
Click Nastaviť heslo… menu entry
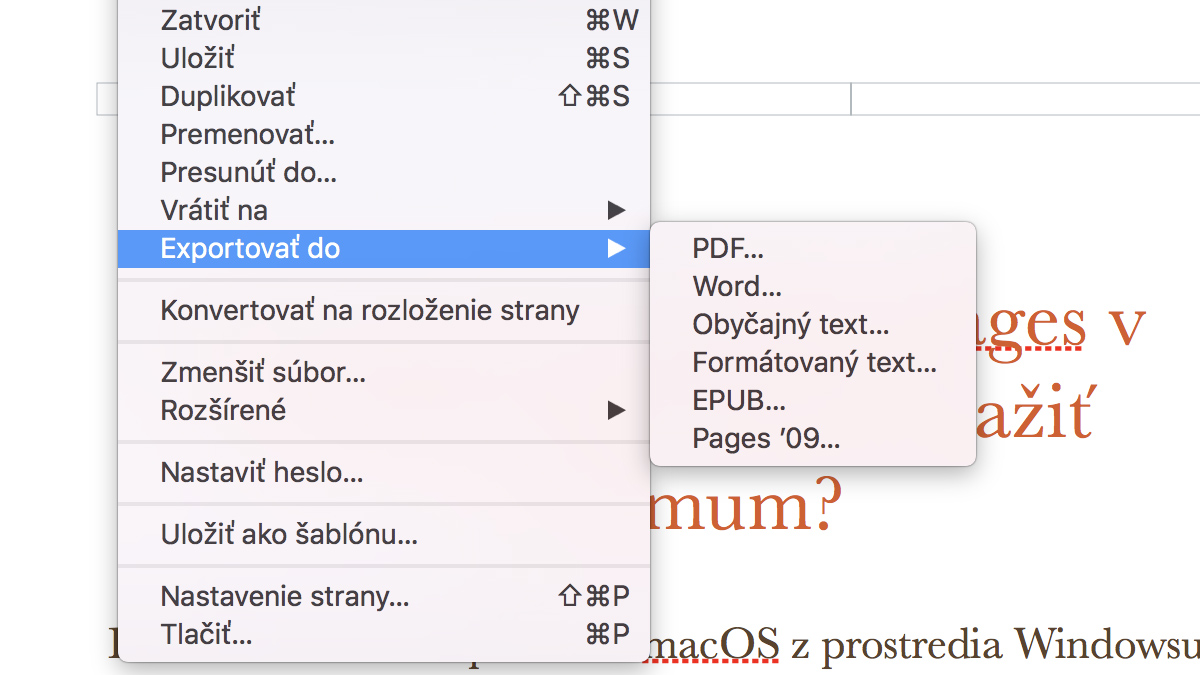point(384,472)
